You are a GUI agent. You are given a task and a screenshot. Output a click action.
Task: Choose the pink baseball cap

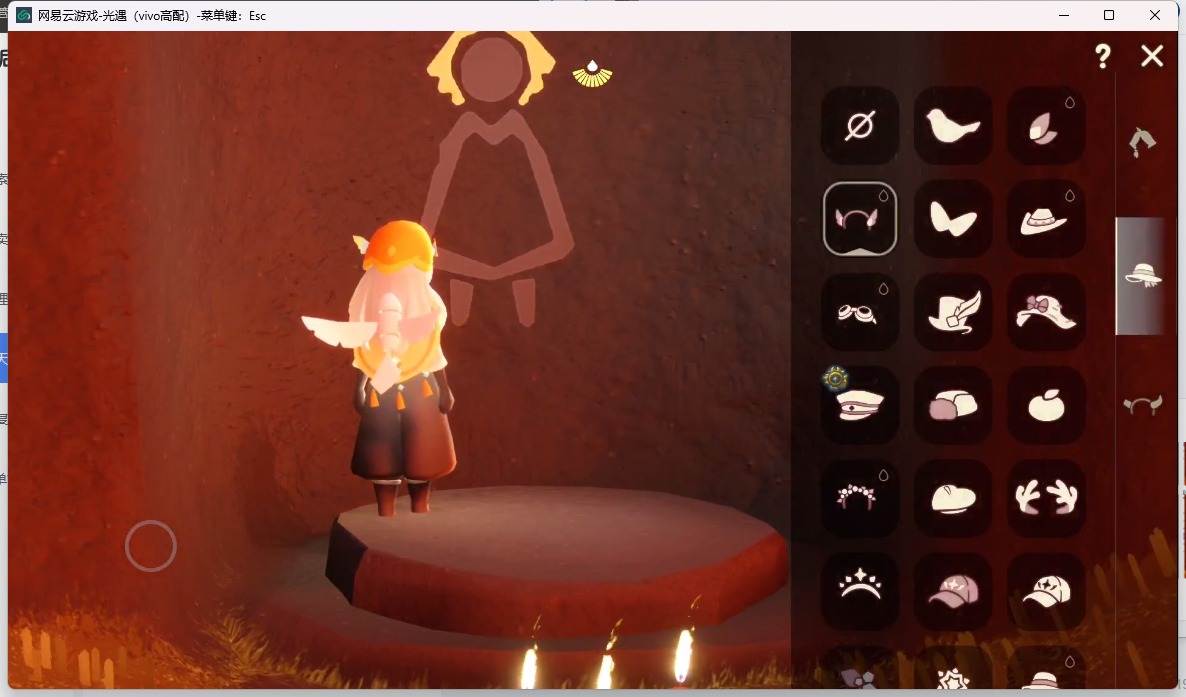[953, 591]
